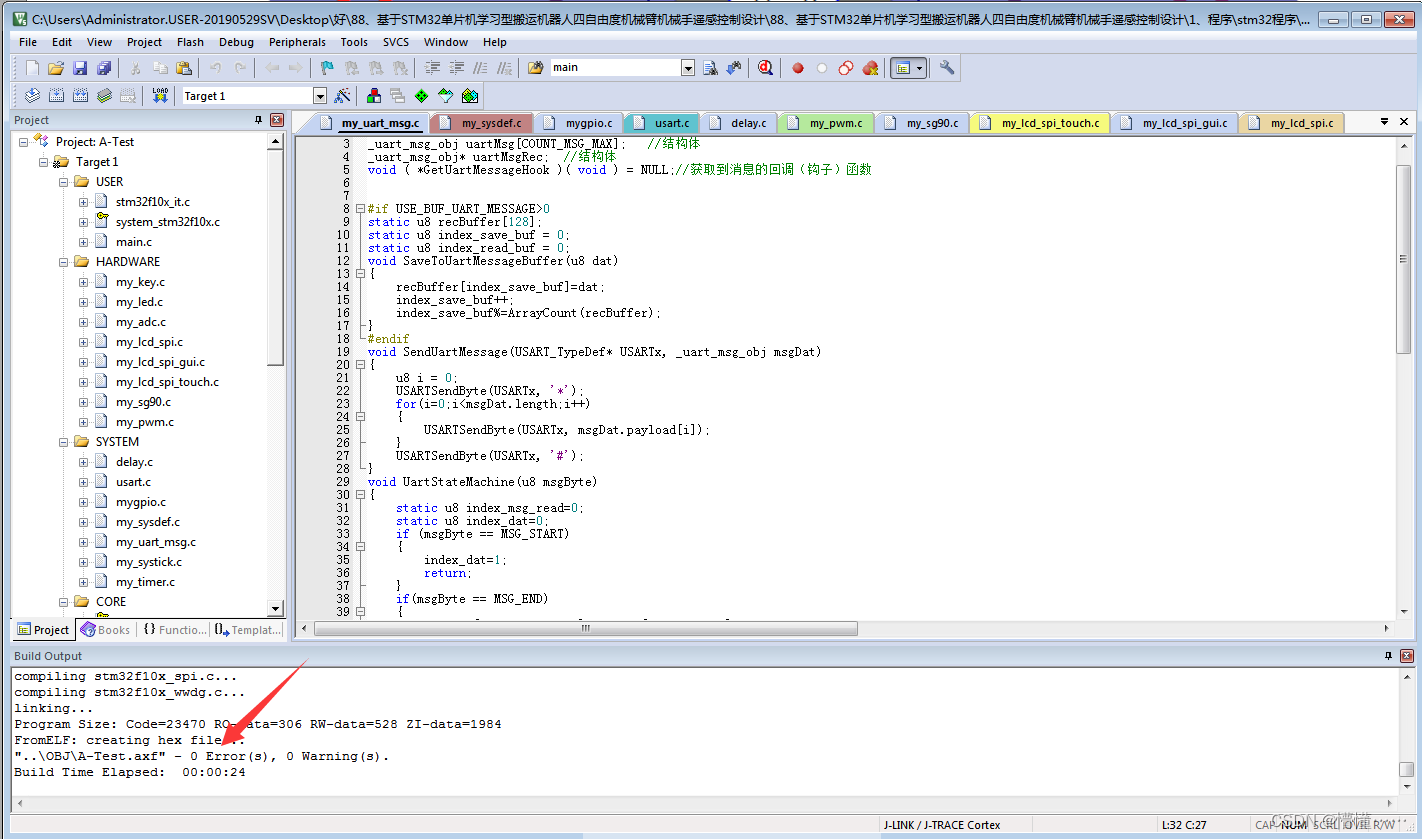The width and height of the screenshot is (1422, 839).
Task: Click the Unindent selected text icon
Action: click(x=456, y=68)
